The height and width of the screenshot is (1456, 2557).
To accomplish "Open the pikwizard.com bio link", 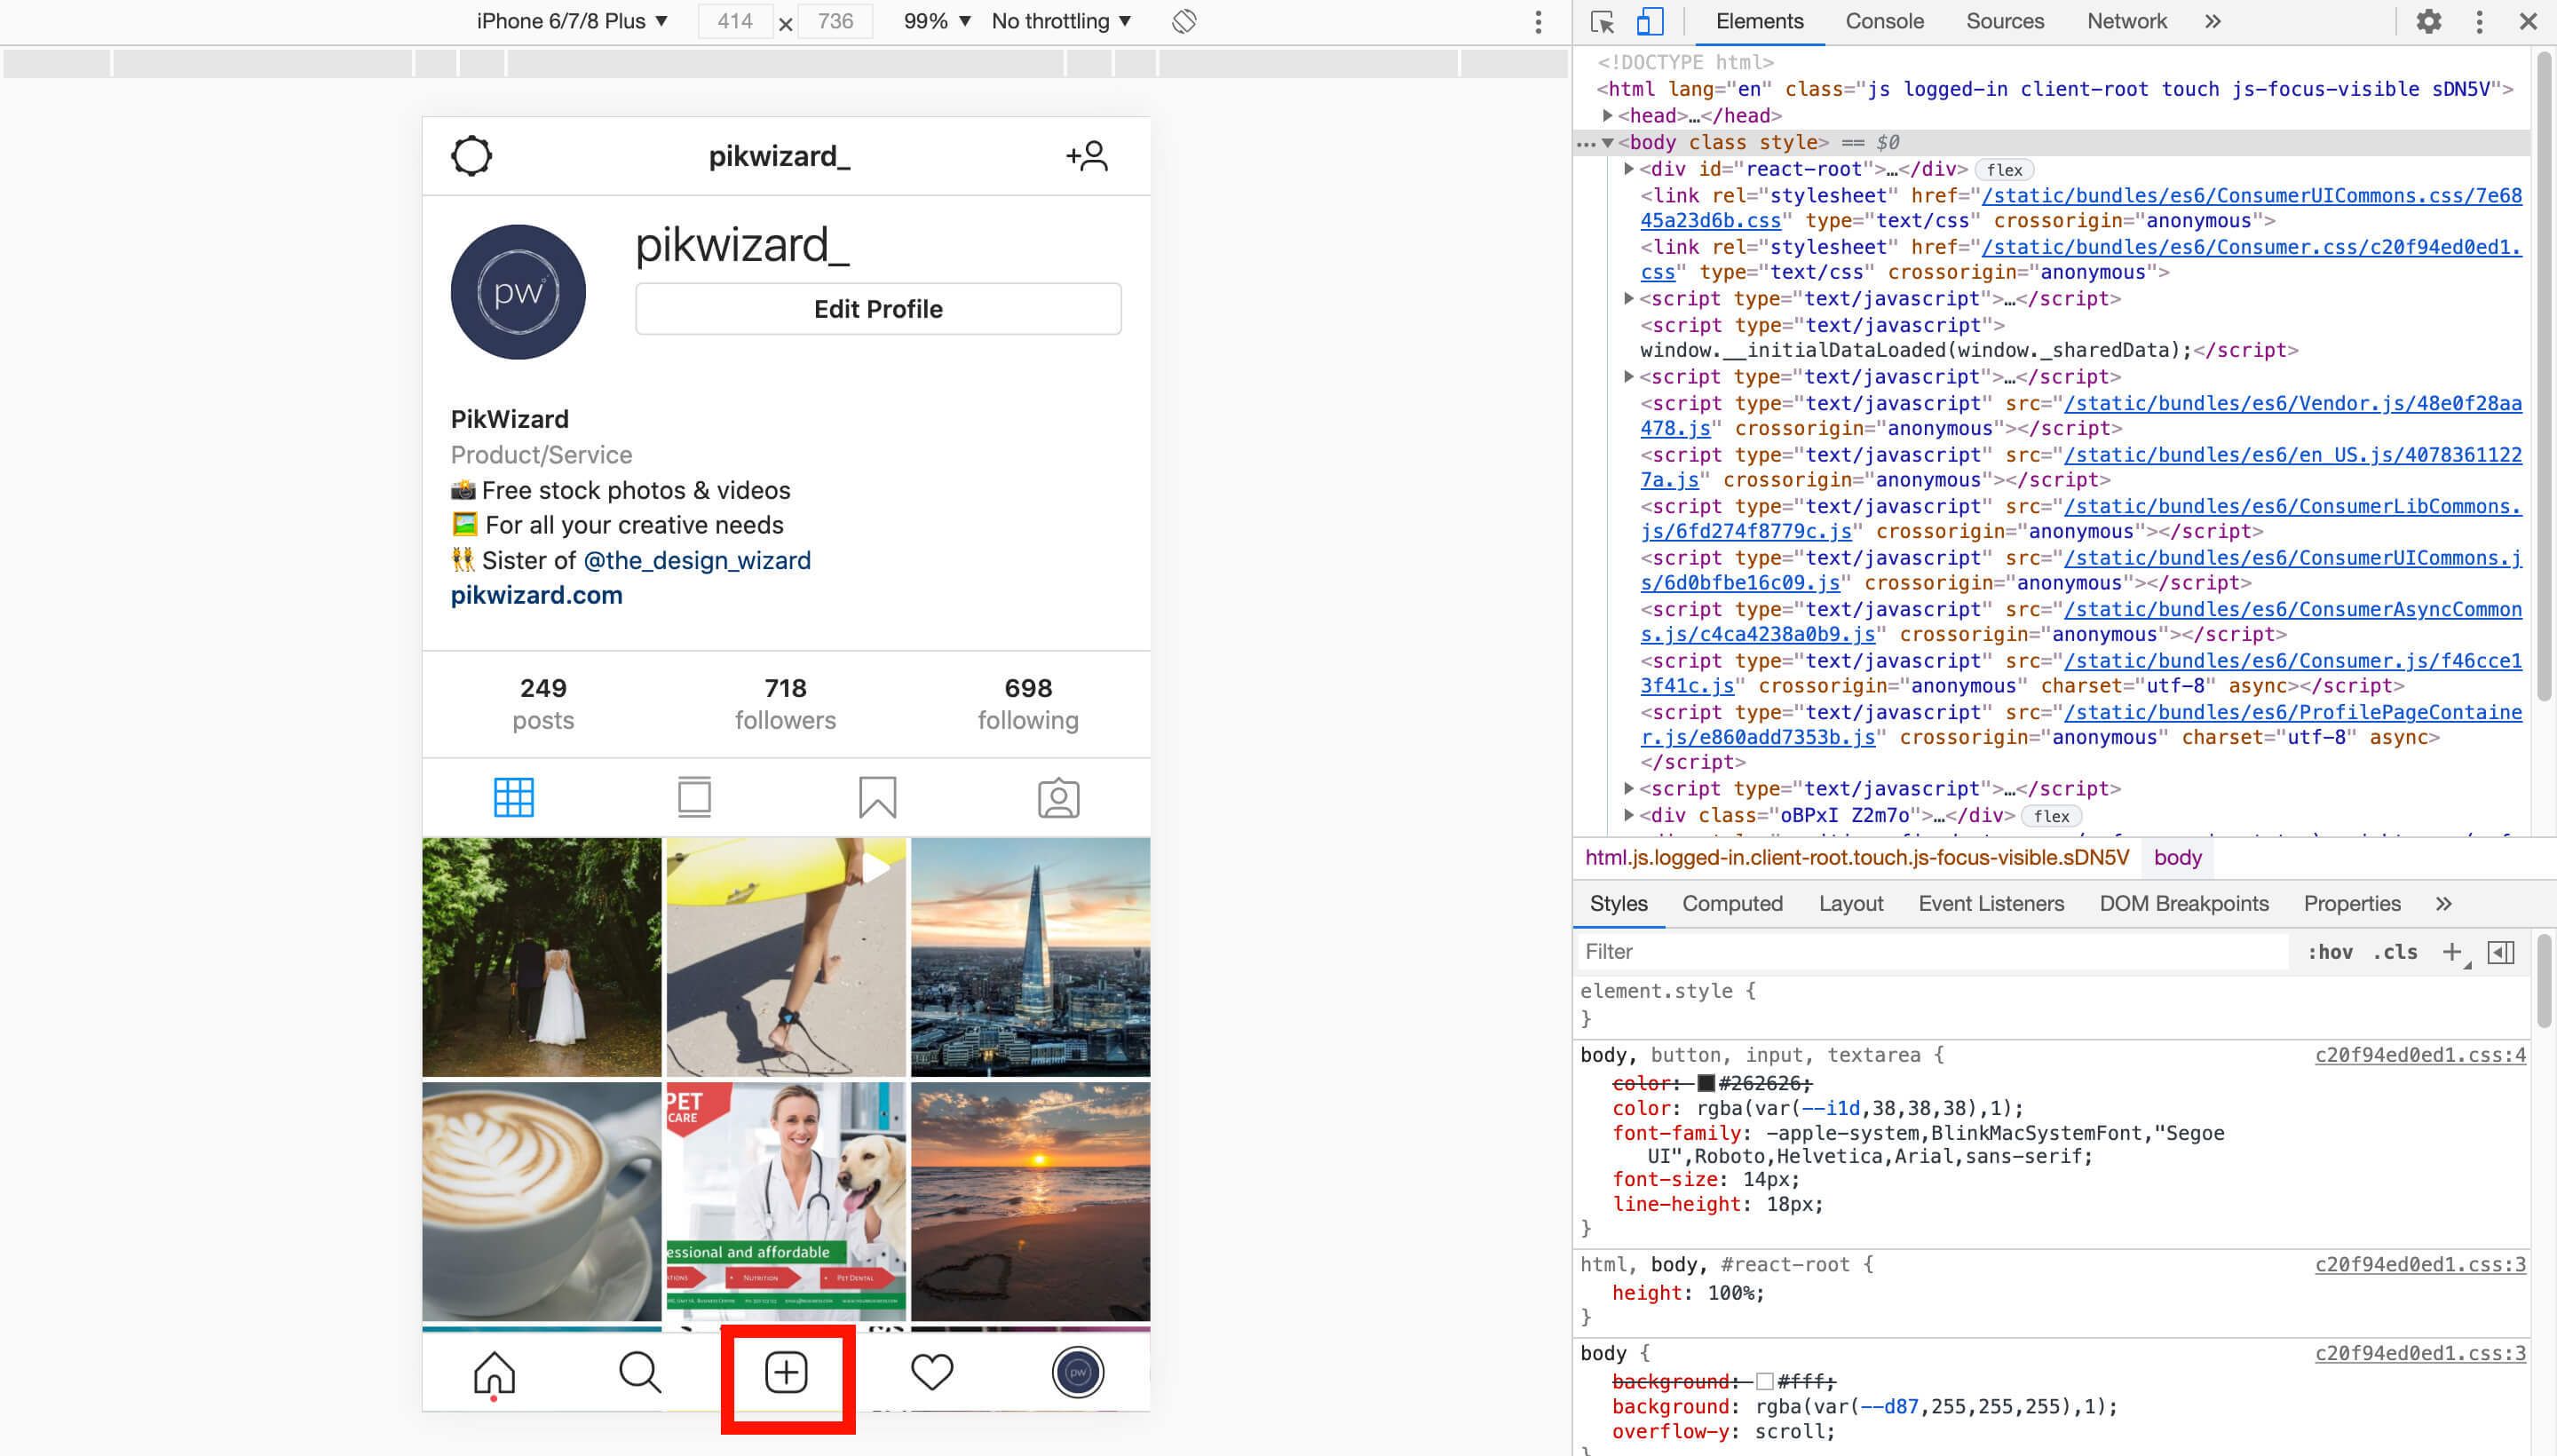I will pos(536,595).
